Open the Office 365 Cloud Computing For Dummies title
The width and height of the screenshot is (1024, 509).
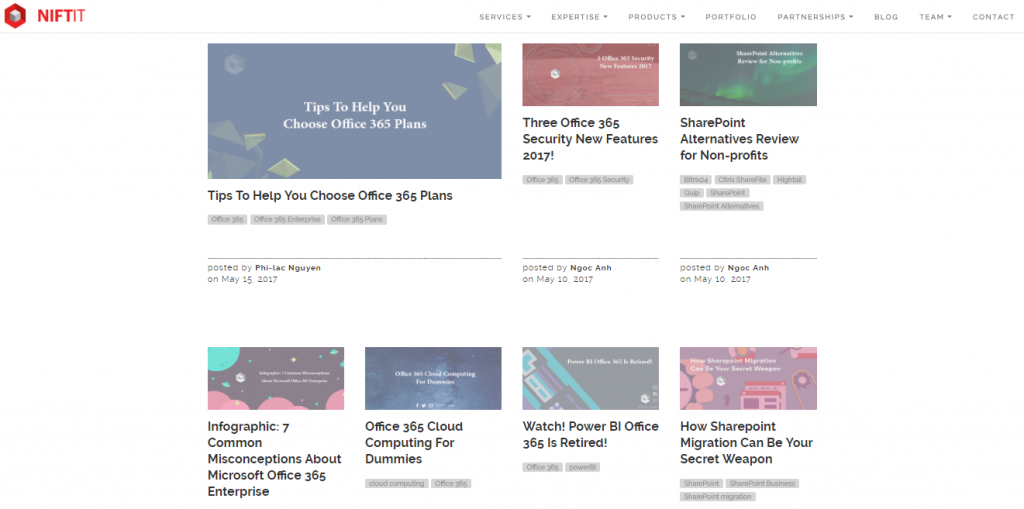point(414,442)
